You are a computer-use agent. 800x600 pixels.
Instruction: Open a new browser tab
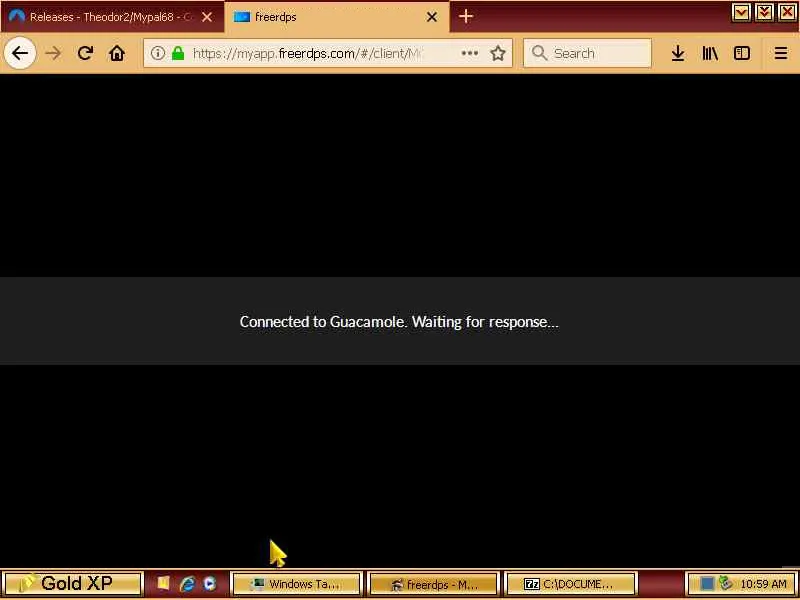pos(466,17)
